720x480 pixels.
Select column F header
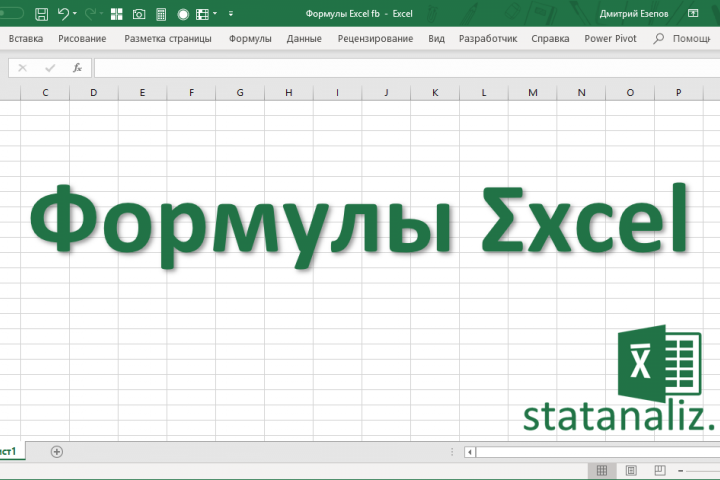click(x=191, y=93)
